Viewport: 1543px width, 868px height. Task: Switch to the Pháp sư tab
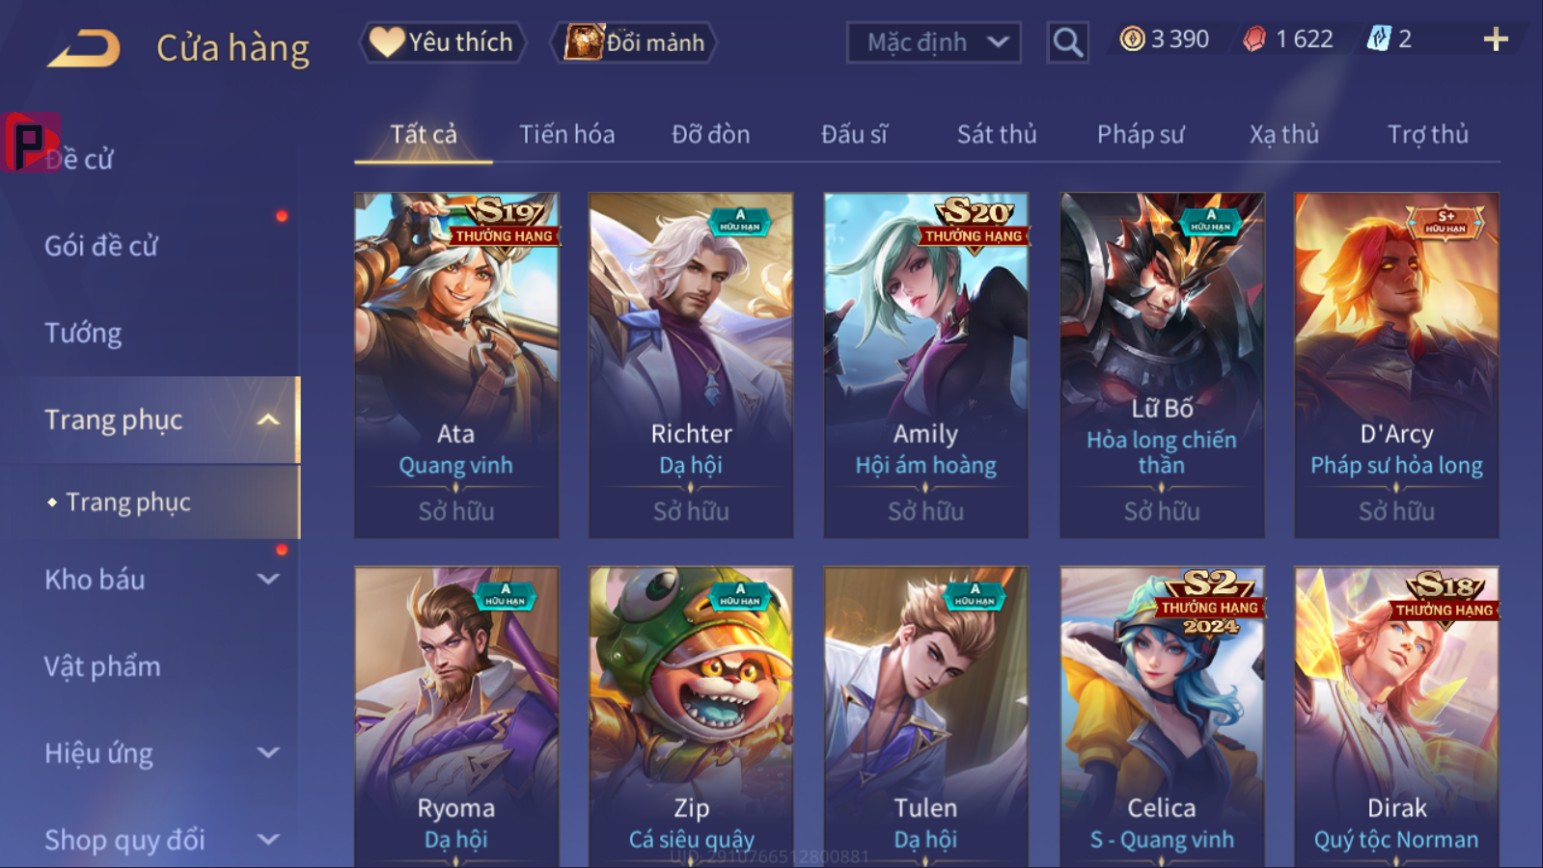[x=1140, y=134]
